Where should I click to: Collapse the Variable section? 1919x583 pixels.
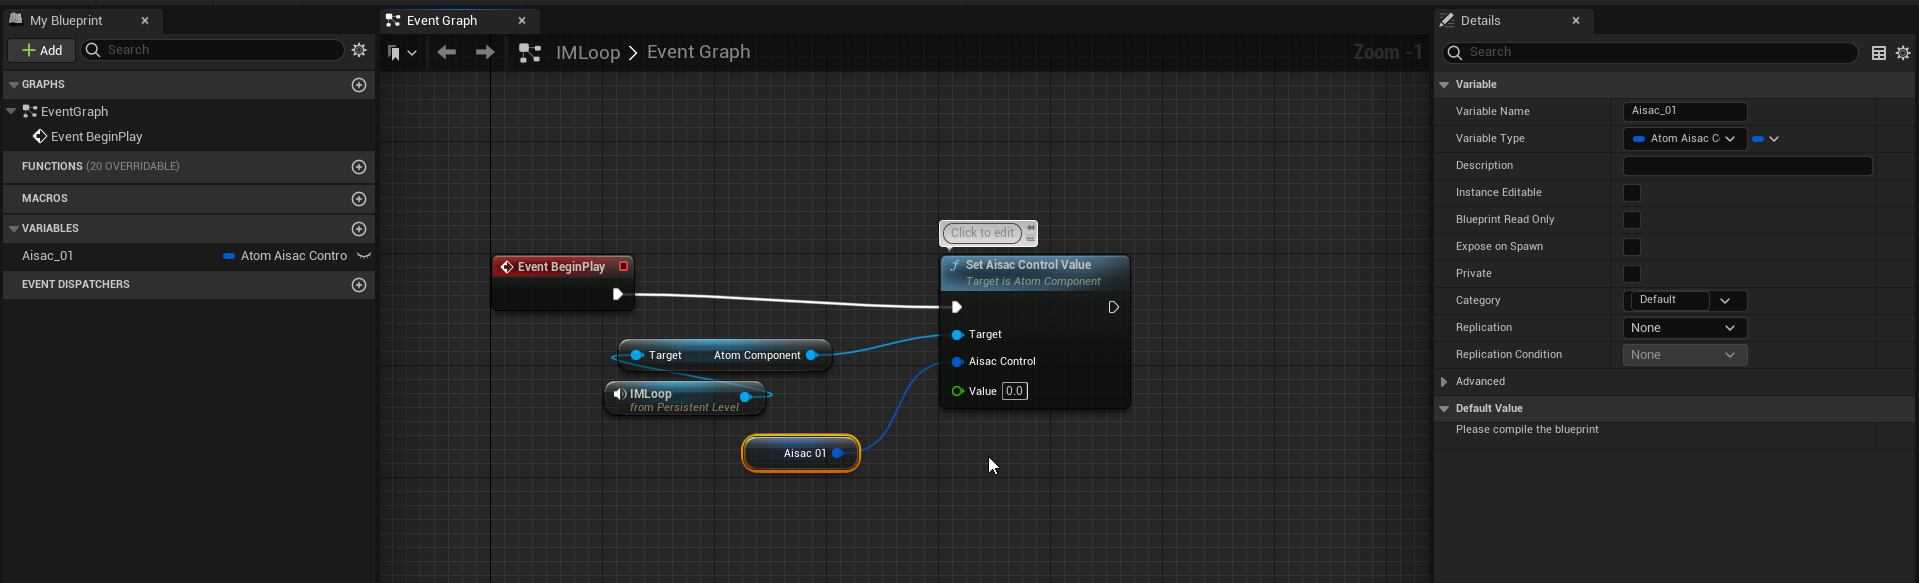tap(1444, 85)
